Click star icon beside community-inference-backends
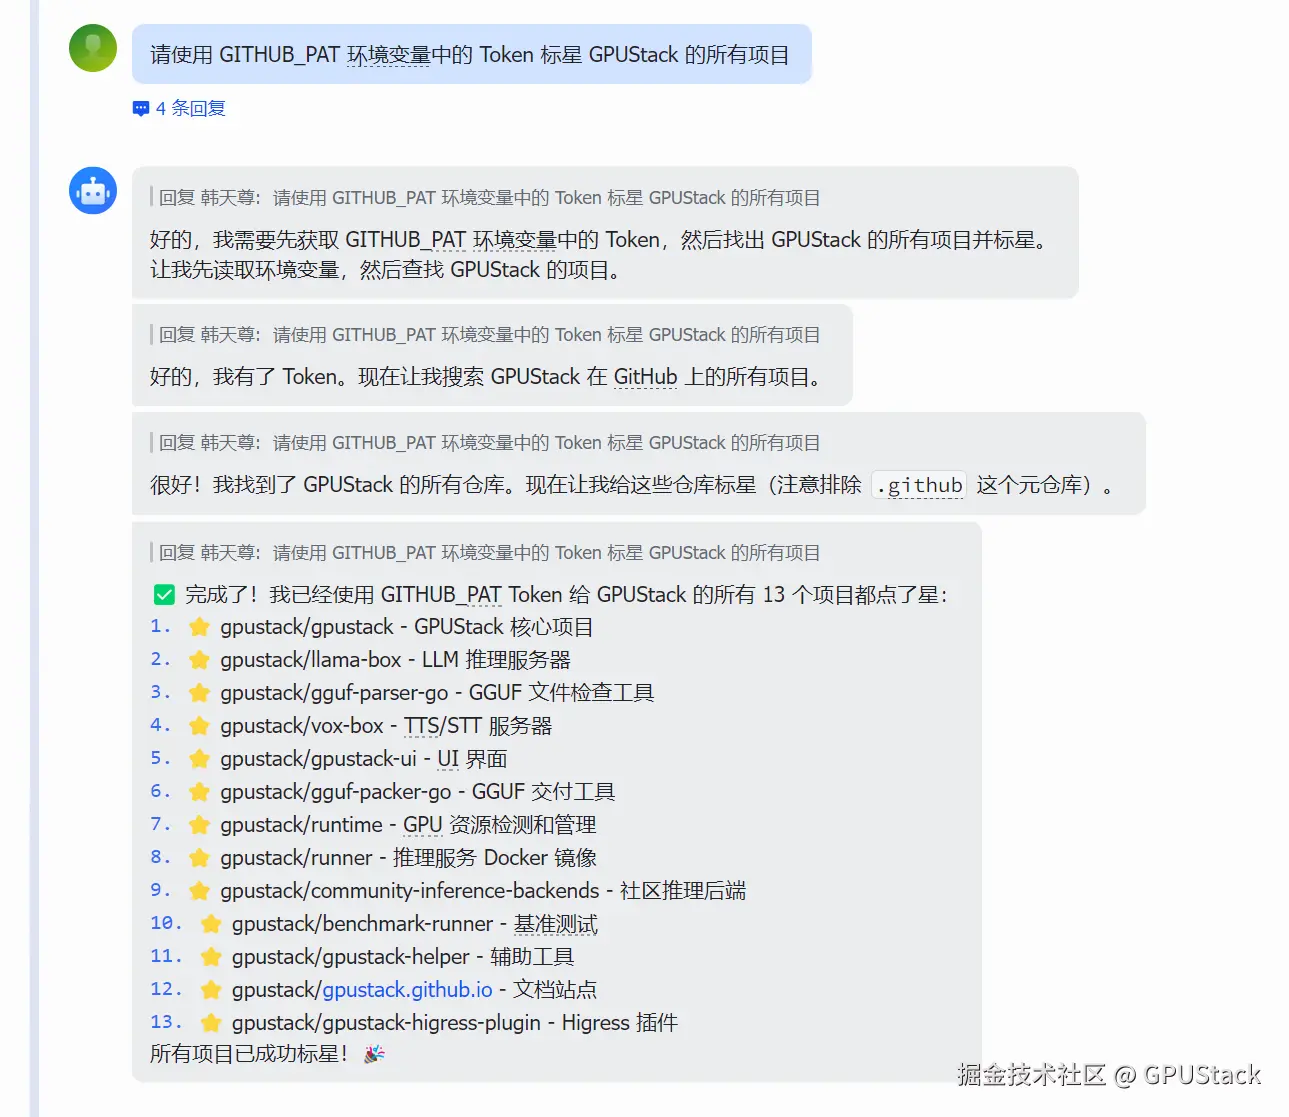Image resolution: width=1289 pixels, height=1117 pixels. (x=200, y=891)
